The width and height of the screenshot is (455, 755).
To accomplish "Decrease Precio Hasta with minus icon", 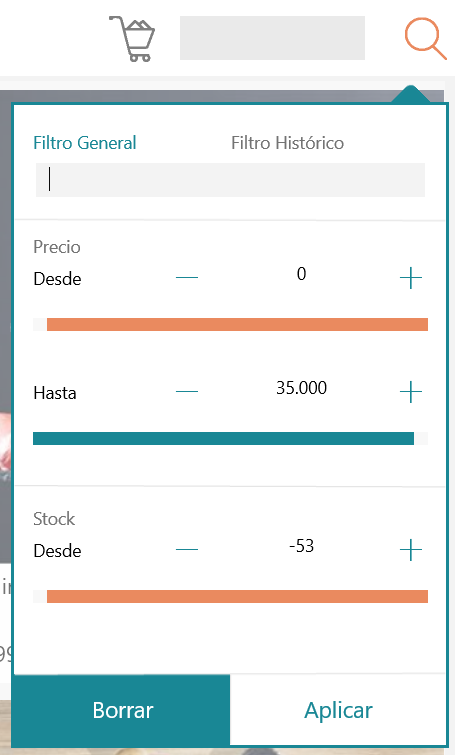I will point(187,392).
